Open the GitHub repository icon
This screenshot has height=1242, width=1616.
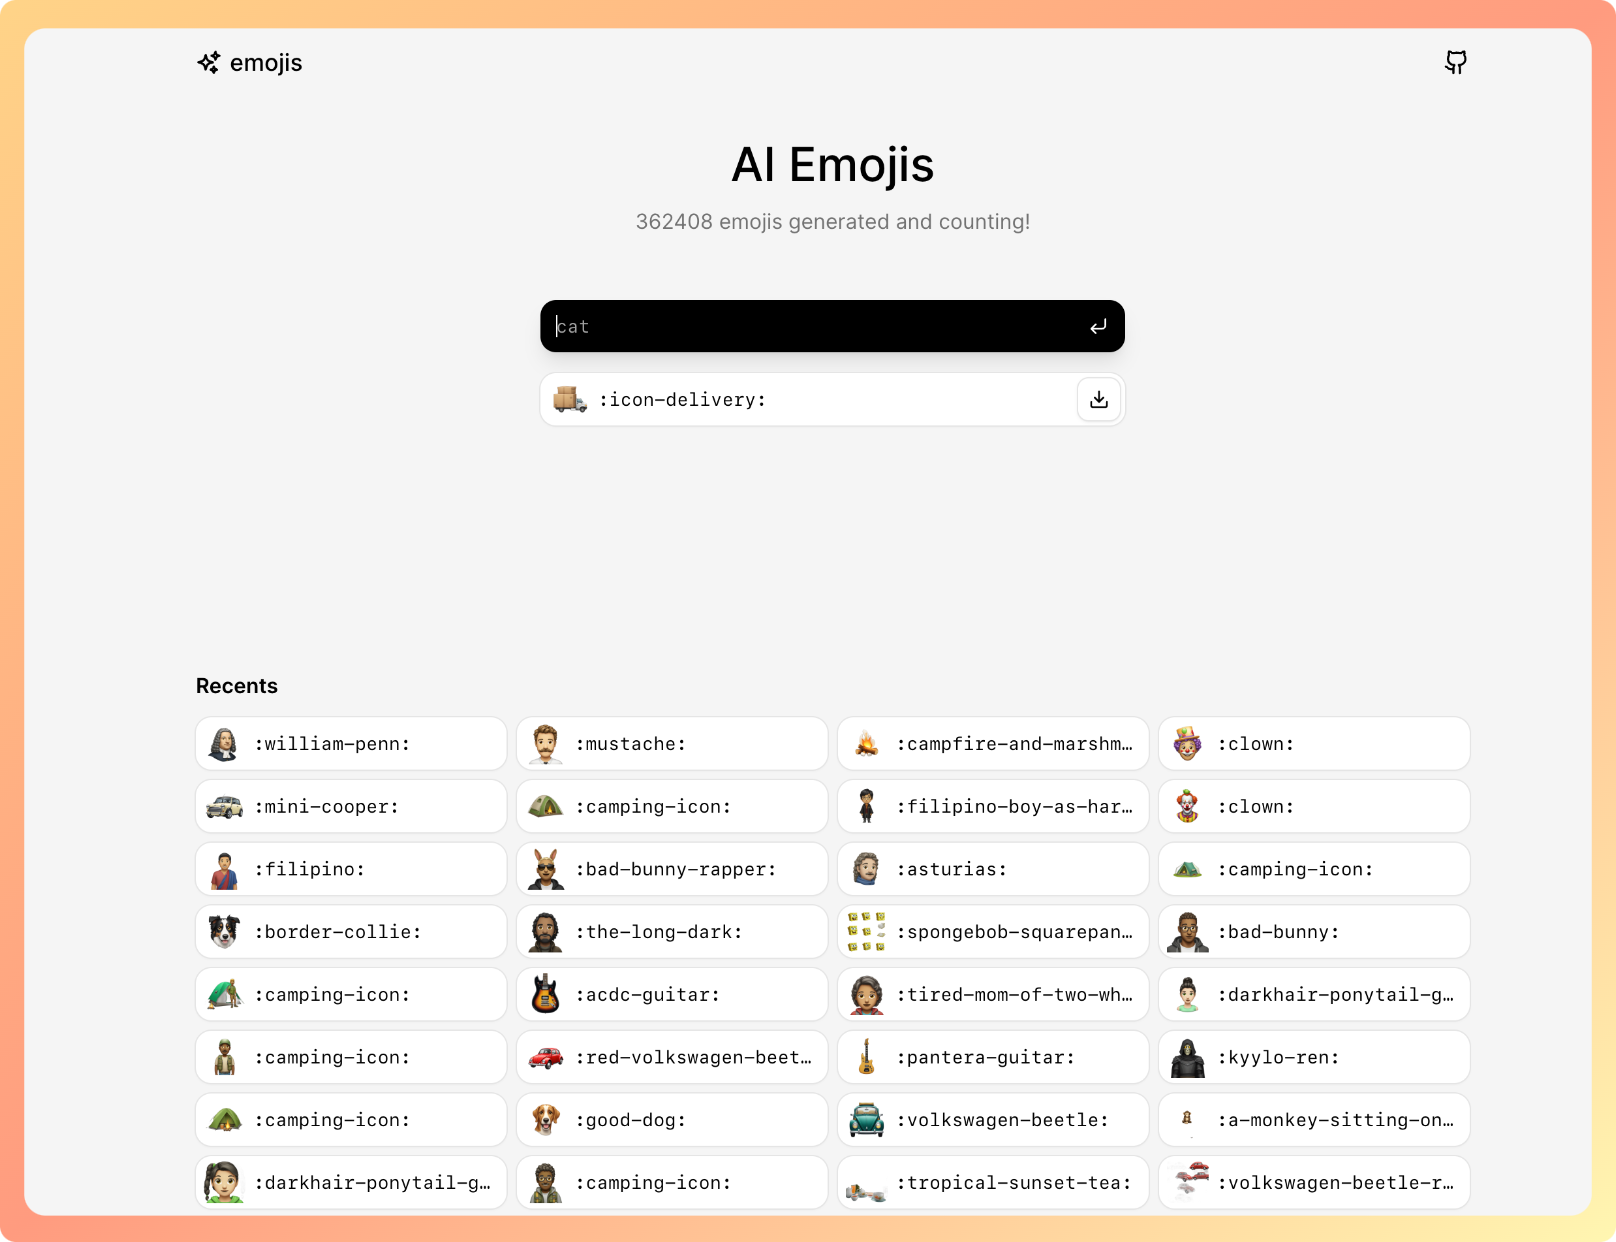tap(1455, 63)
